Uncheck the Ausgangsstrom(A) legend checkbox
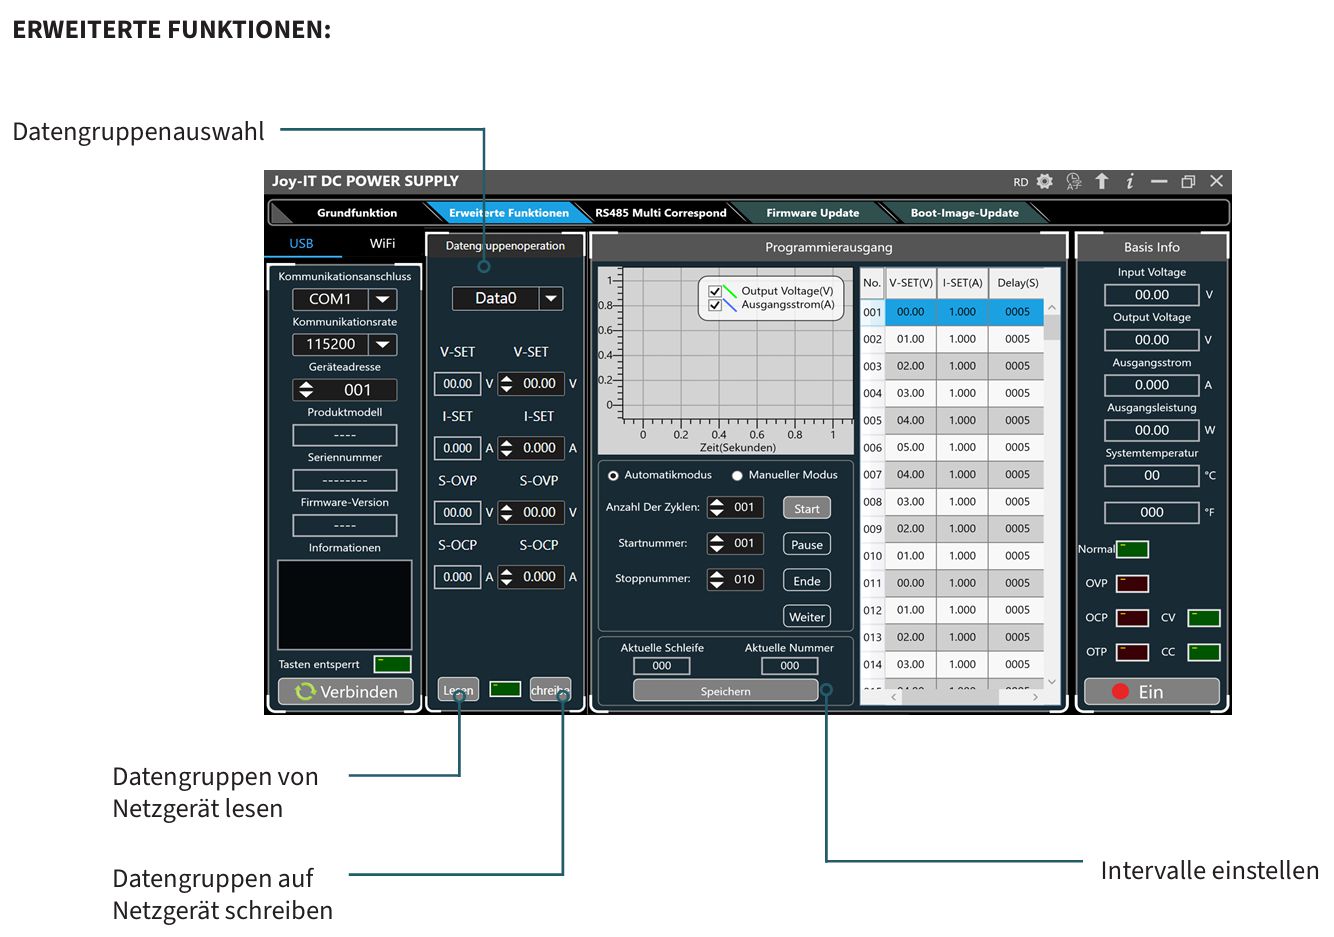The width and height of the screenshot is (1334, 937). pos(715,305)
